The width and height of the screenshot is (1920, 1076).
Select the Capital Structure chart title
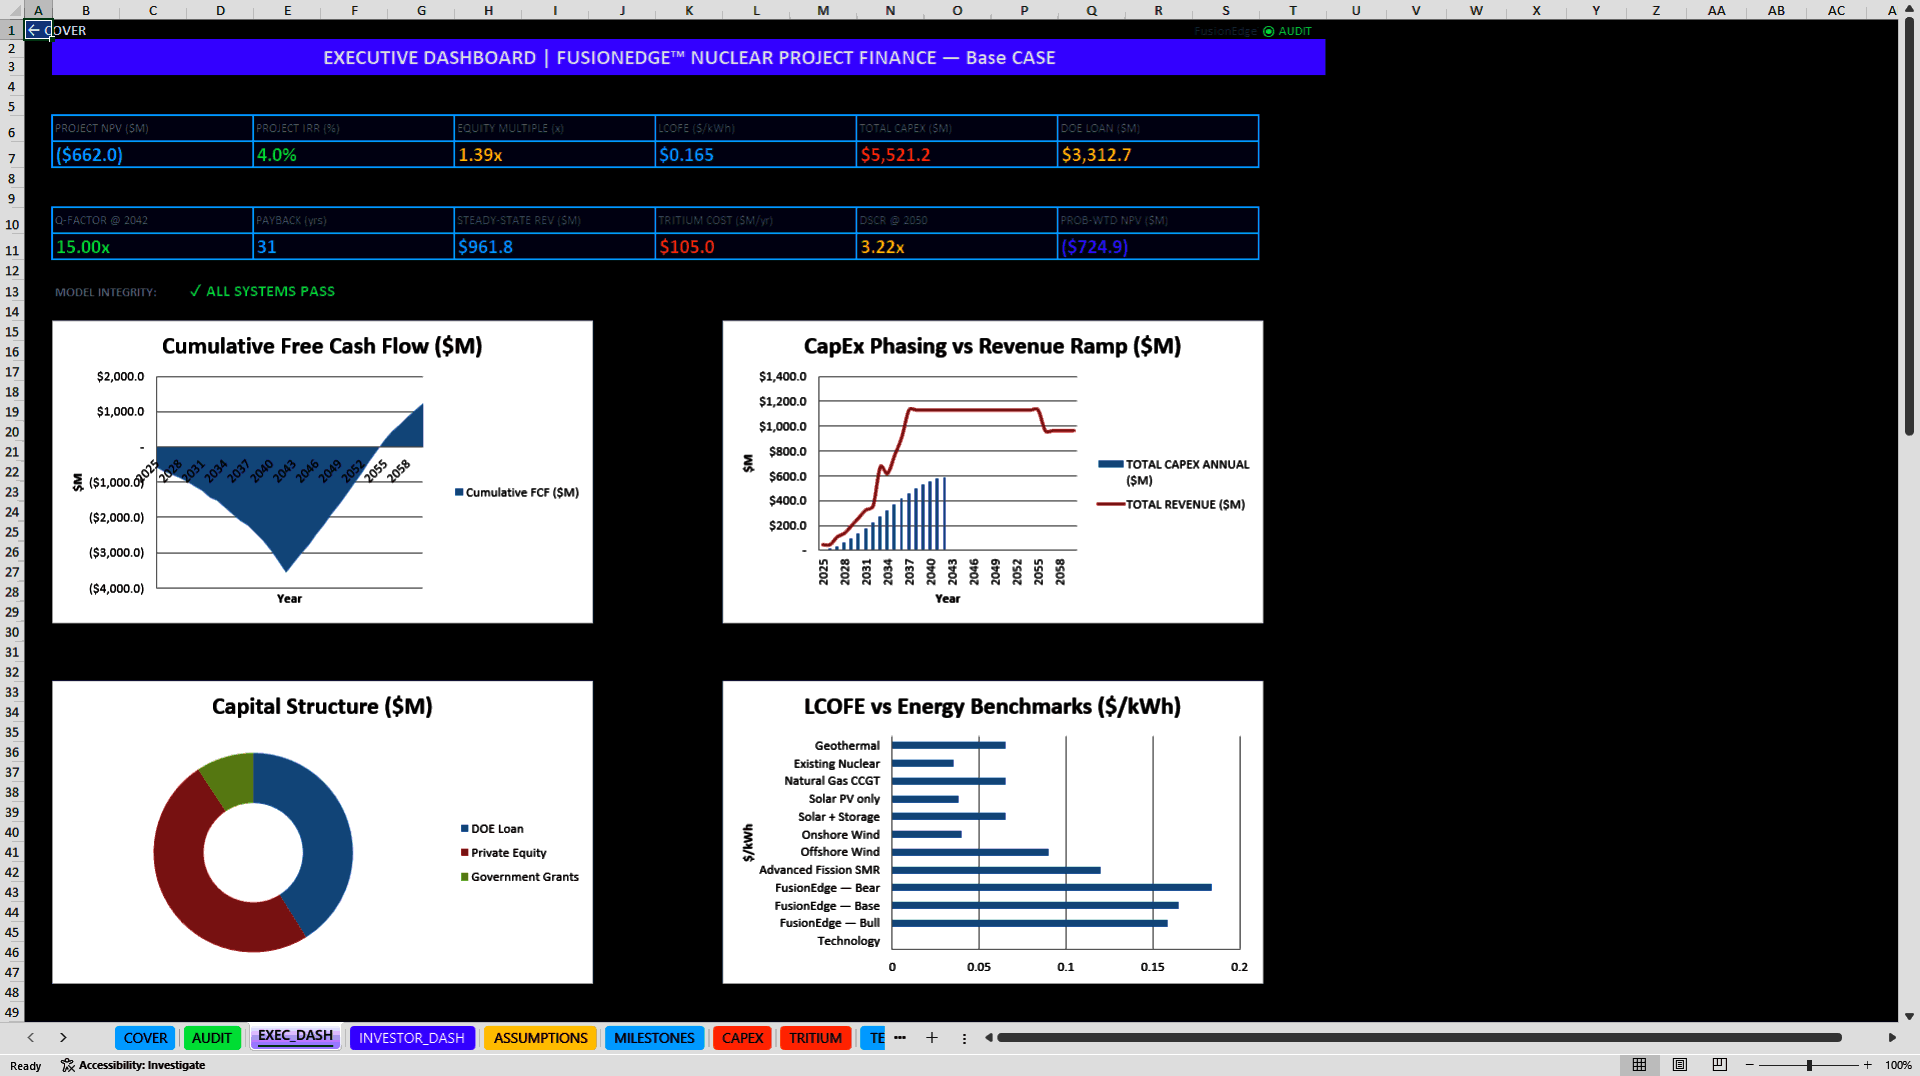pyautogui.click(x=322, y=706)
